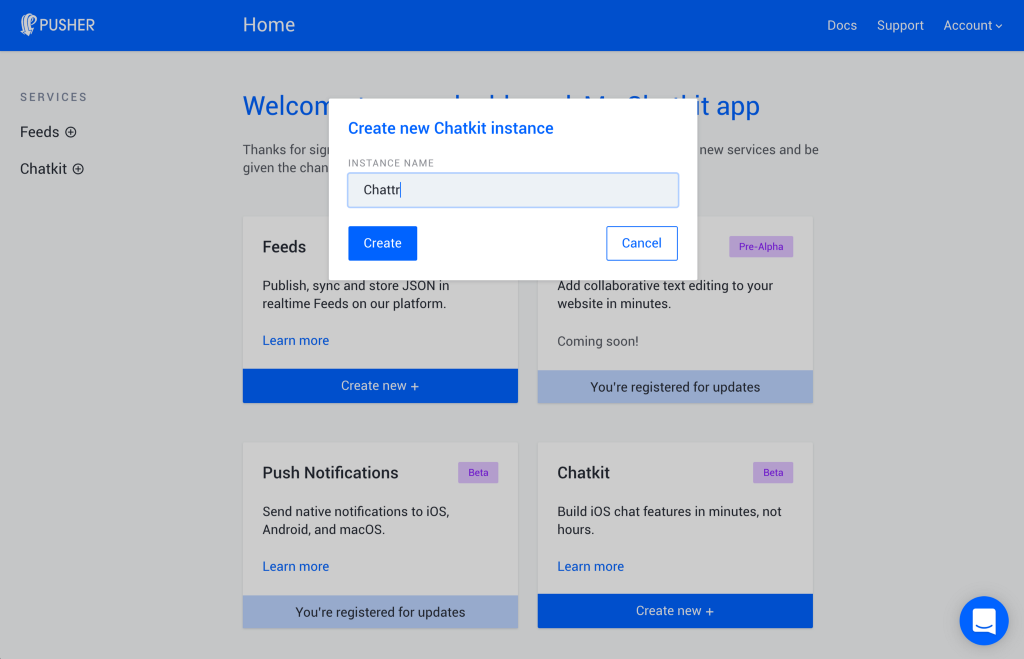This screenshot has width=1024, height=659.
Task: Create new Chatkit instance from card
Action: point(675,611)
